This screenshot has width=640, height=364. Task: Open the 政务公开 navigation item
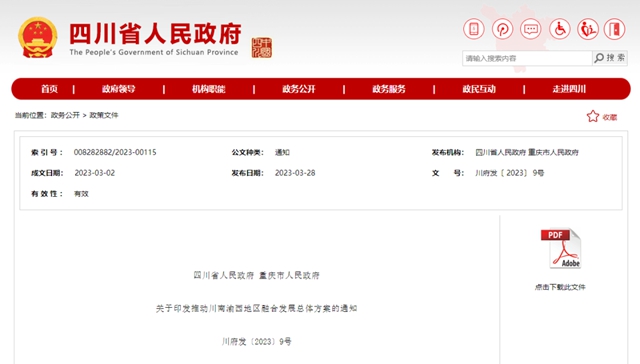pyautogui.click(x=299, y=89)
